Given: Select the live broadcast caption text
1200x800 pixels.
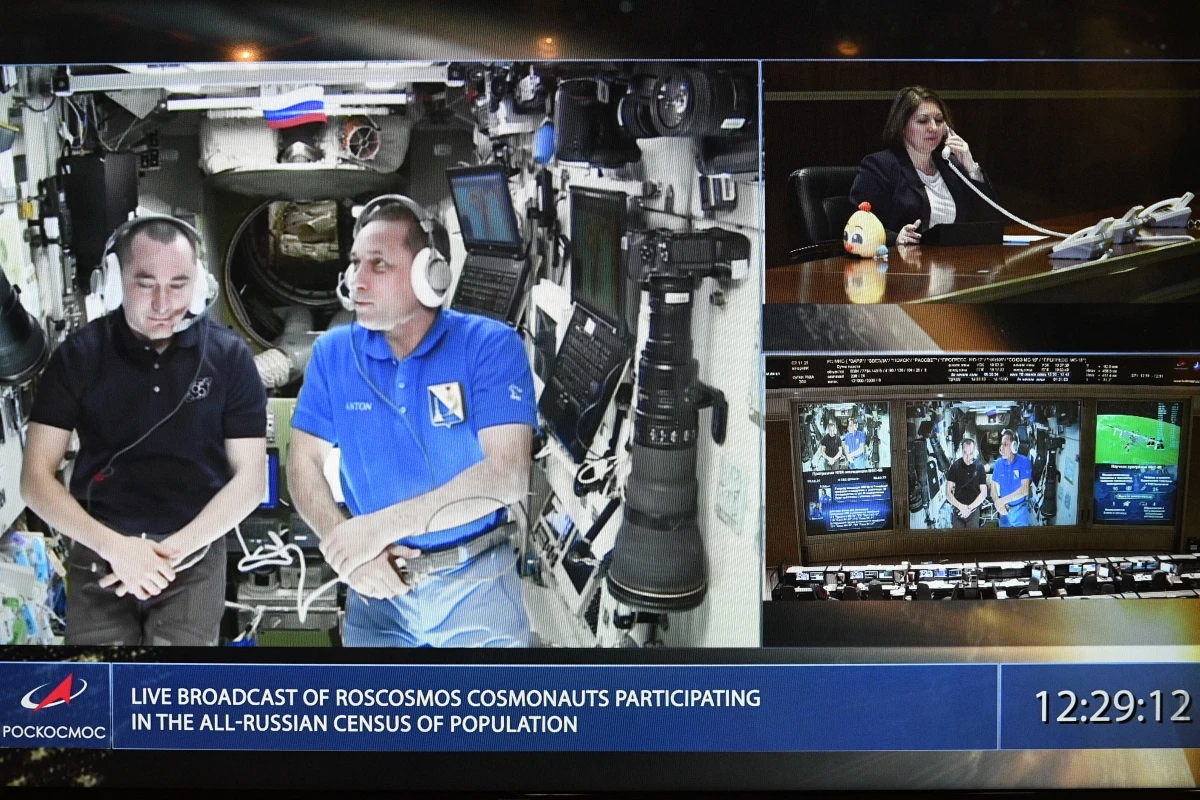Looking at the screenshot, I should 445,710.
